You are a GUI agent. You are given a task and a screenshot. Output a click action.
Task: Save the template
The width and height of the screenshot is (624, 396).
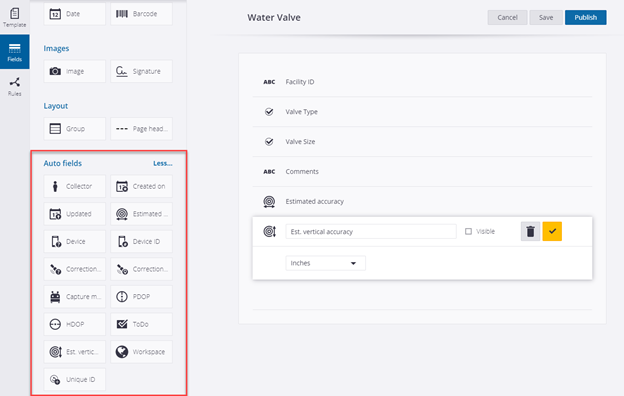click(546, 18)
